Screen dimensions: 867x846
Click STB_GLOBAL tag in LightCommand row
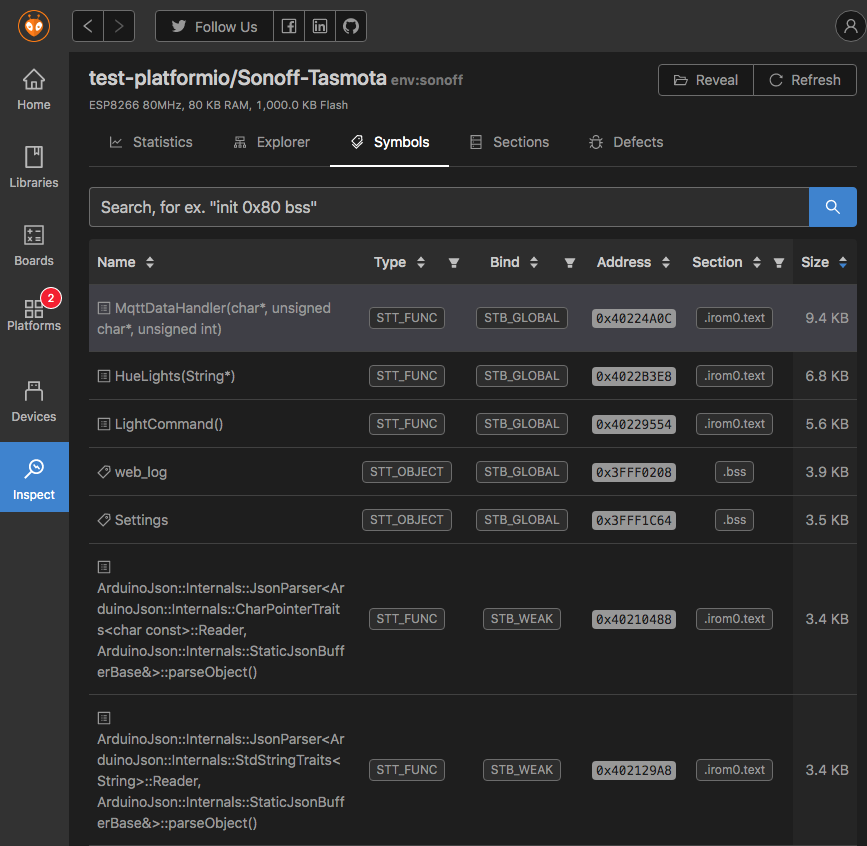pos(521,424)
